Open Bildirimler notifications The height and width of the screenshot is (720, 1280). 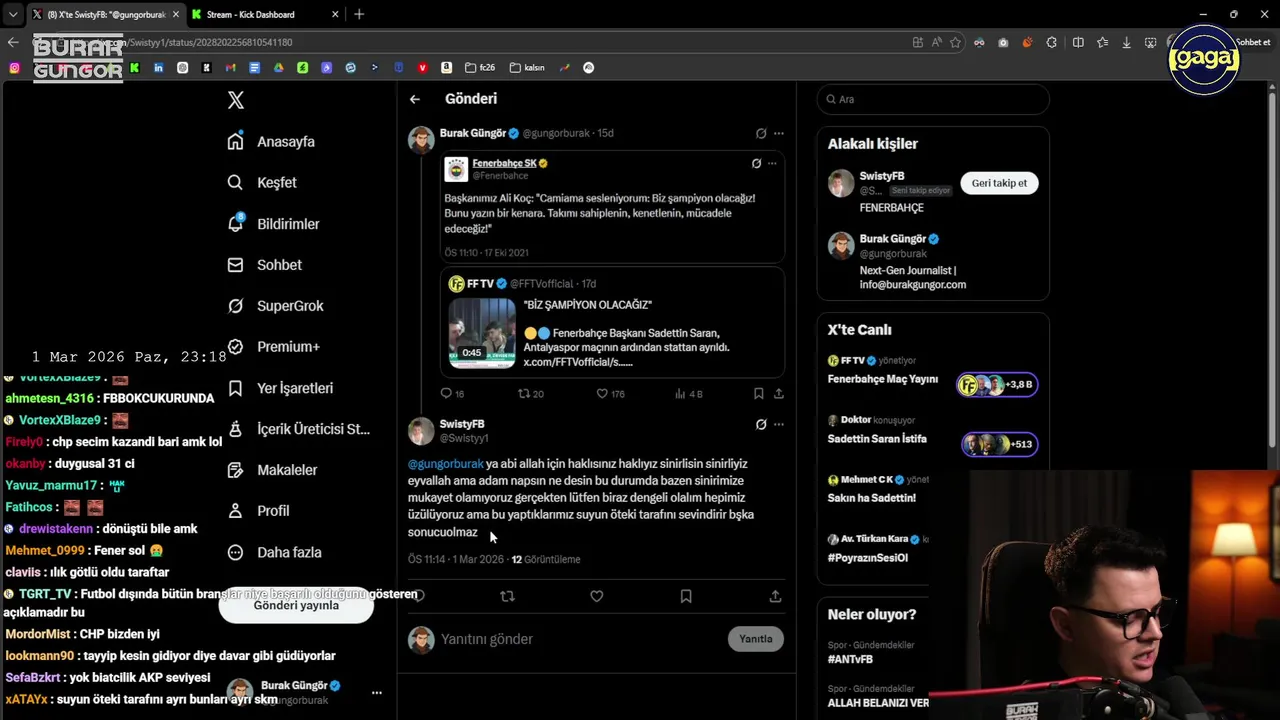(273, 224)
